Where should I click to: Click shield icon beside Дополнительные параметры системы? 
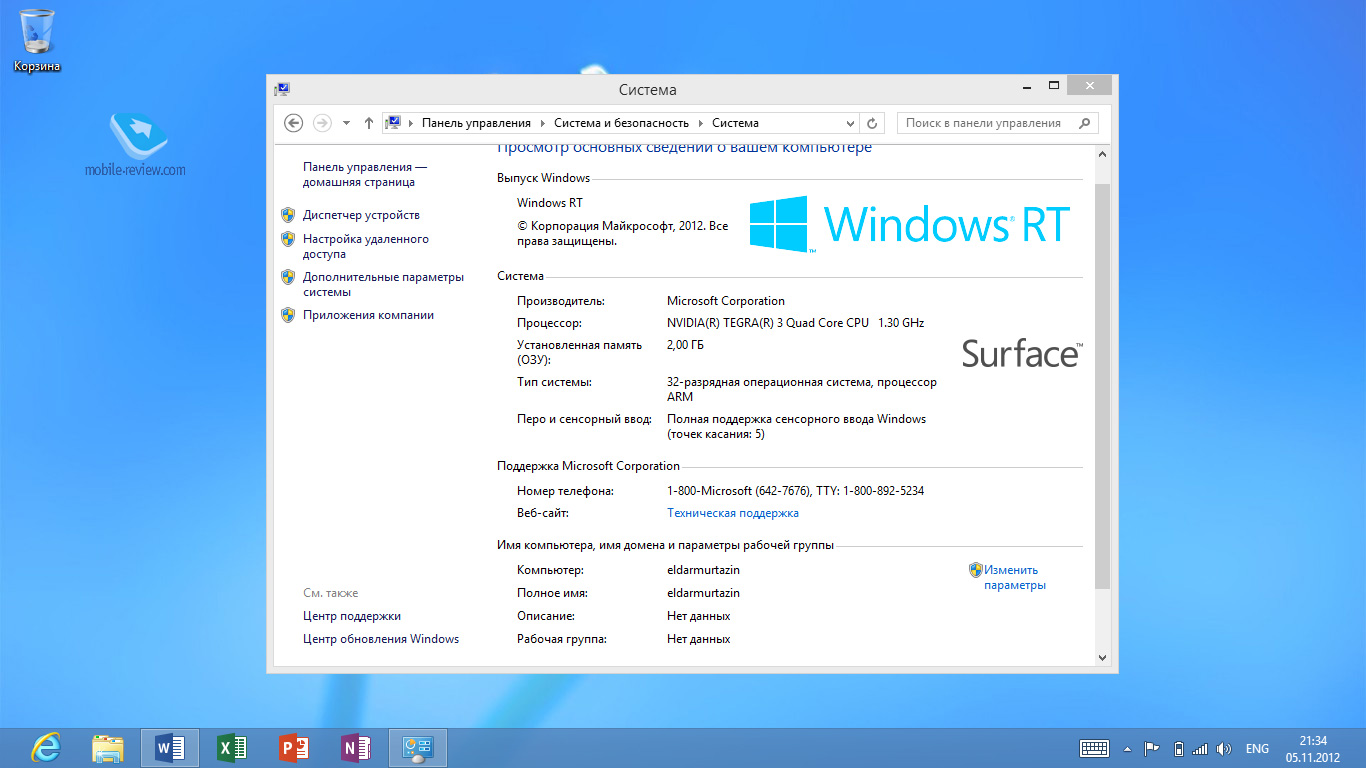tap(288, 277)
